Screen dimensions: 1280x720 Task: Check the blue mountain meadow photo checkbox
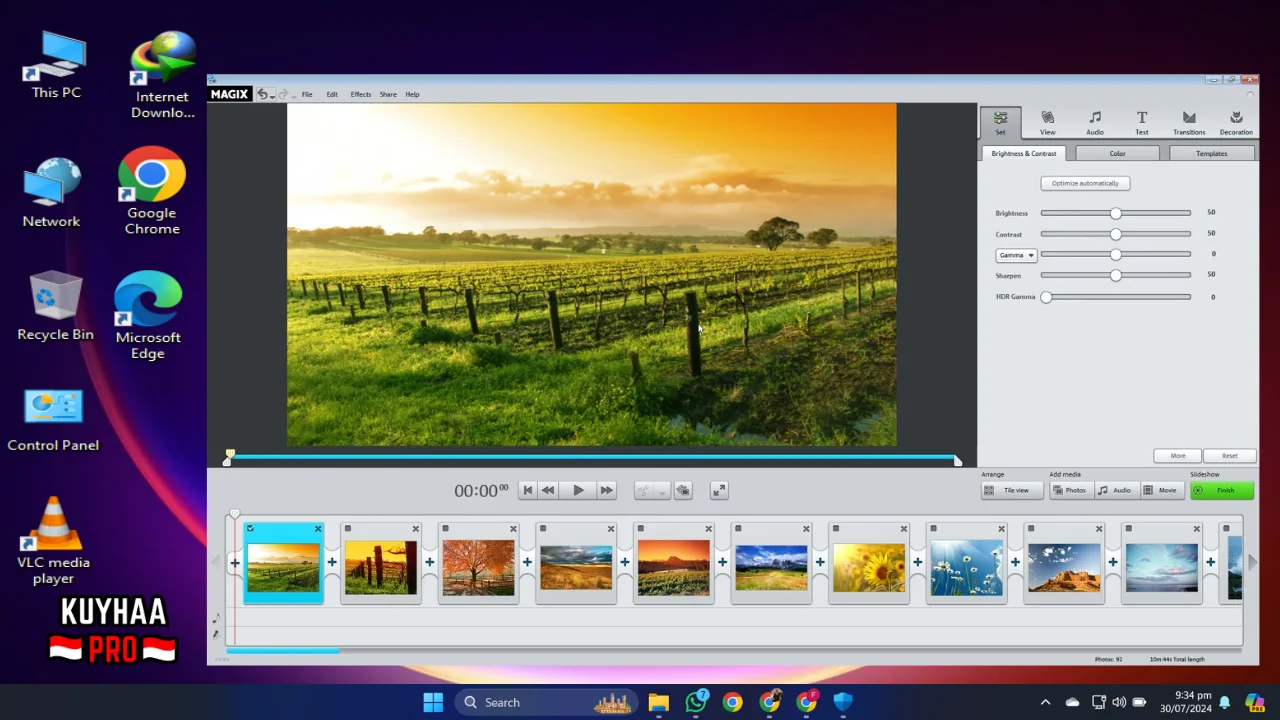[x=738, y=529]
